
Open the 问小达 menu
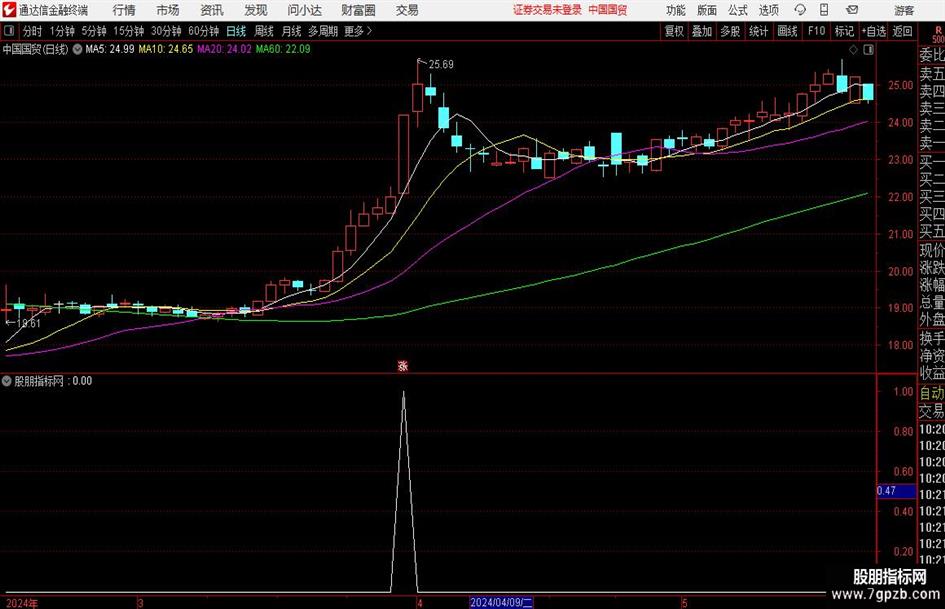[x=304, y=10]
